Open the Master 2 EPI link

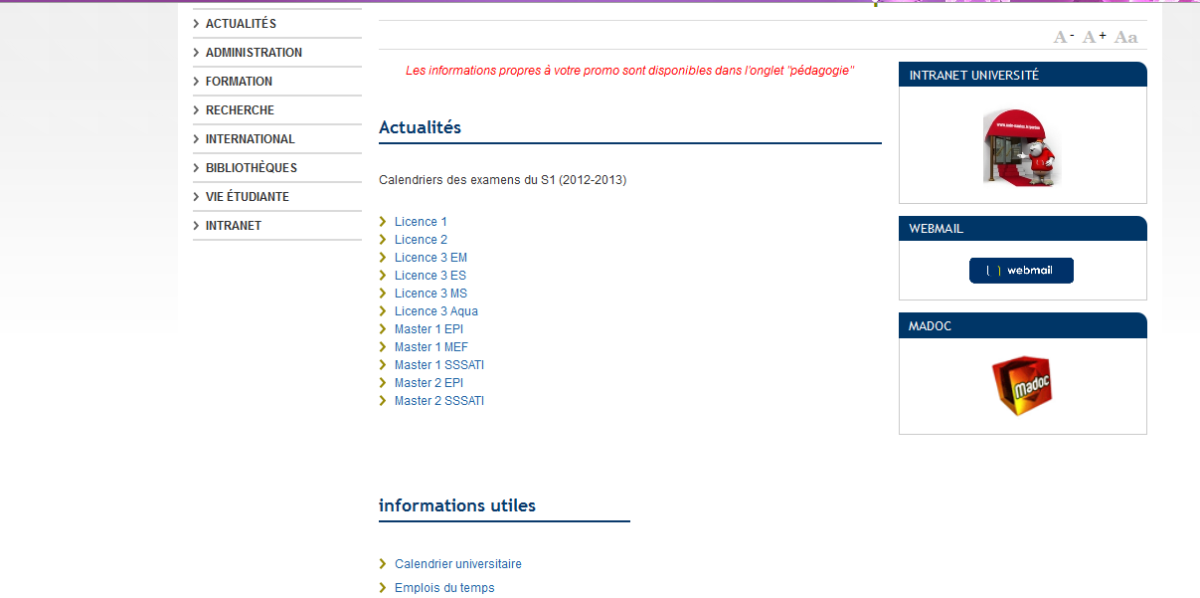(x=429, y=384)
